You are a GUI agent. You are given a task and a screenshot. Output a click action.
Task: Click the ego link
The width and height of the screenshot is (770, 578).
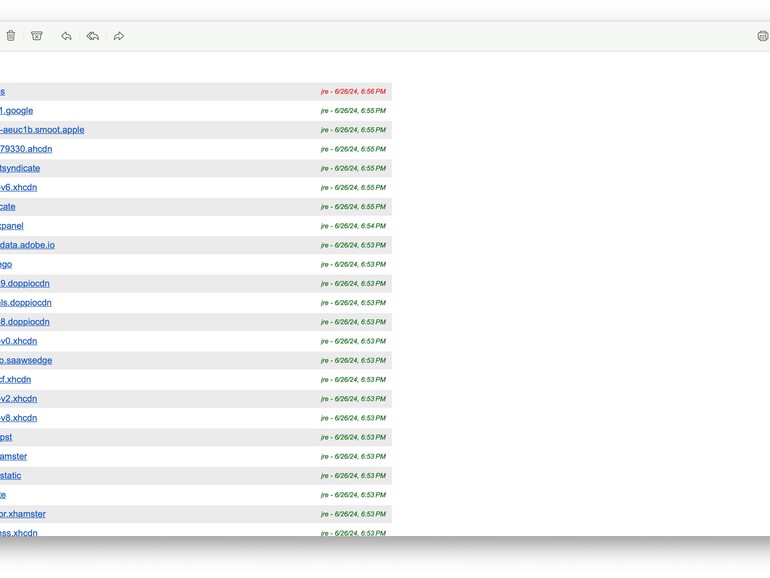coord(6,265)
